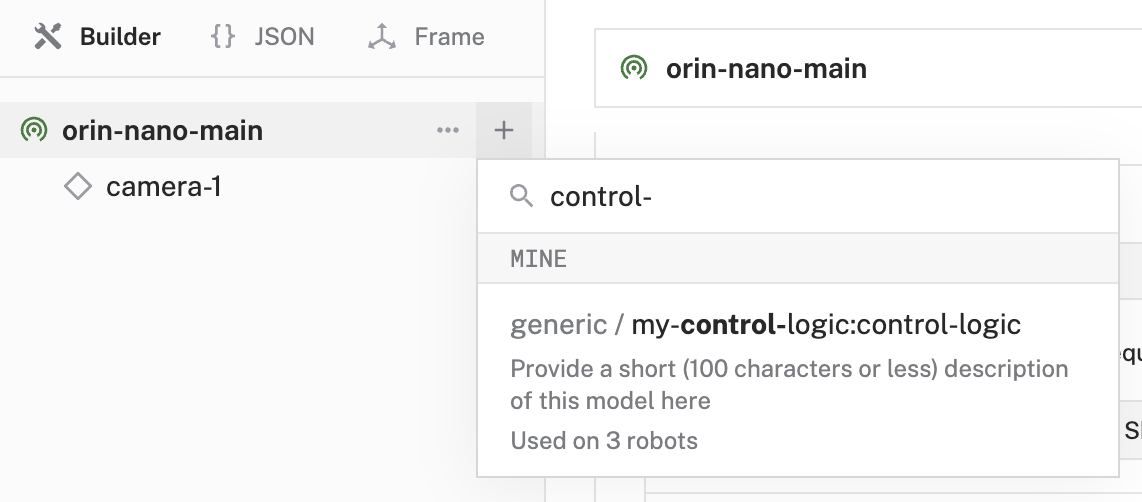Screen dimensions: 1142x502
Task: Click the diamond icon next to camera-1
Action: tap(78, 186)
